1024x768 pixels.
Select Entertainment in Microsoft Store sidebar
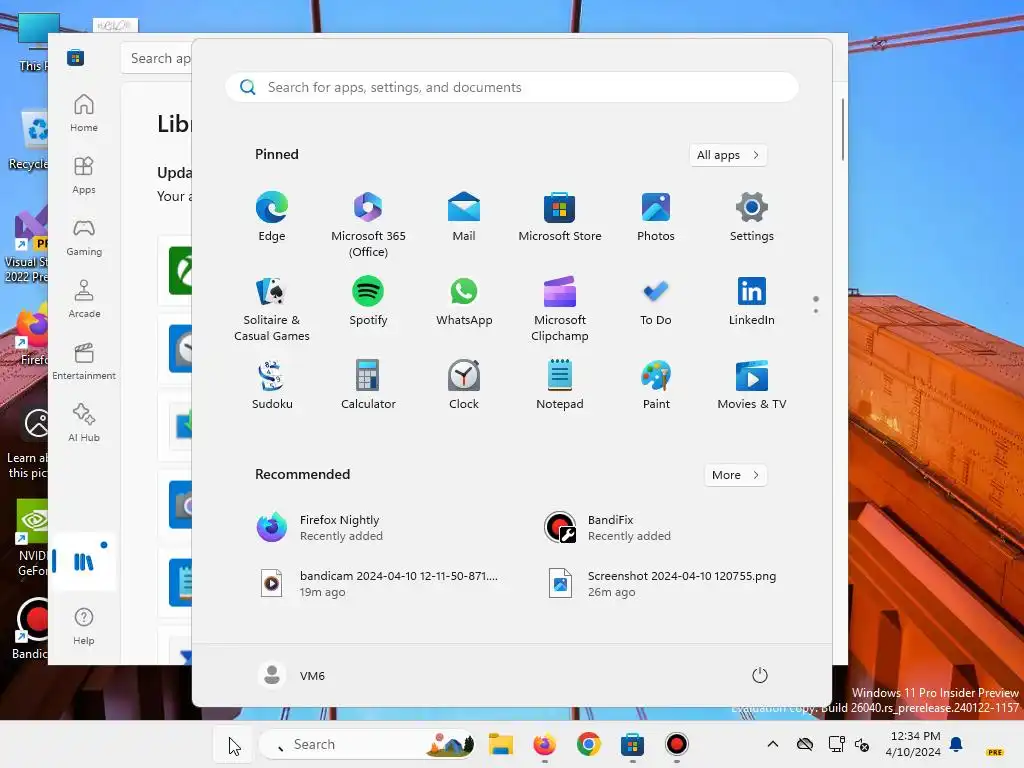[84, 362]
